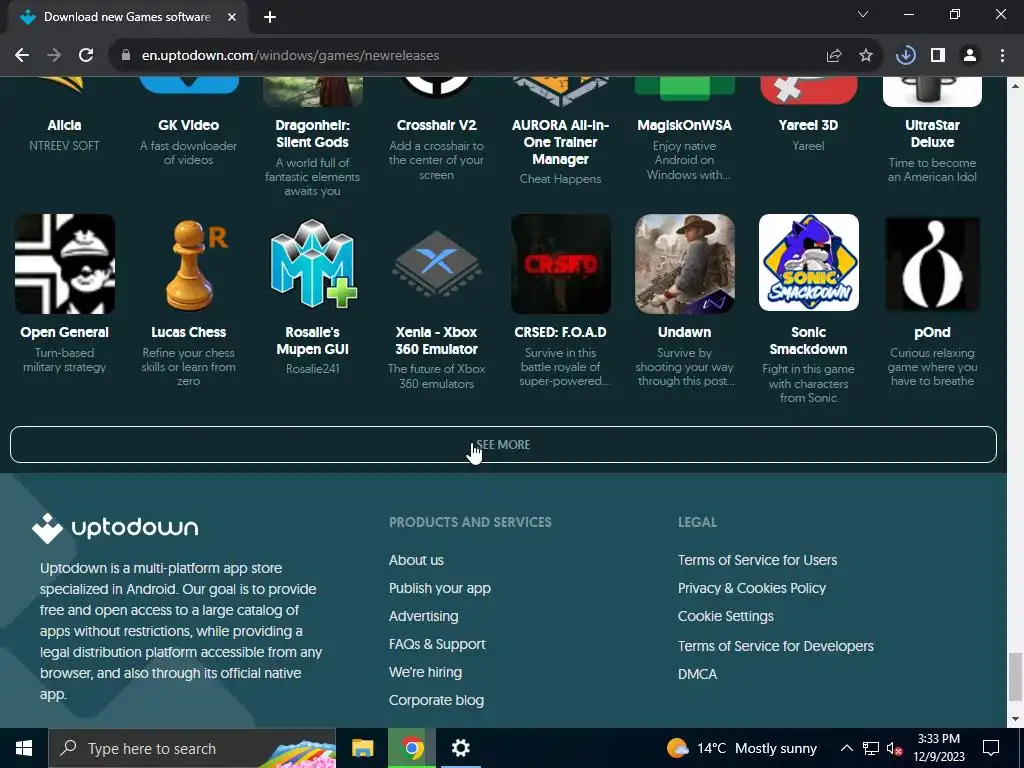1024x768 pixels.
Task: Open Settings from the taskbar
Action: [x=461, y=748]
